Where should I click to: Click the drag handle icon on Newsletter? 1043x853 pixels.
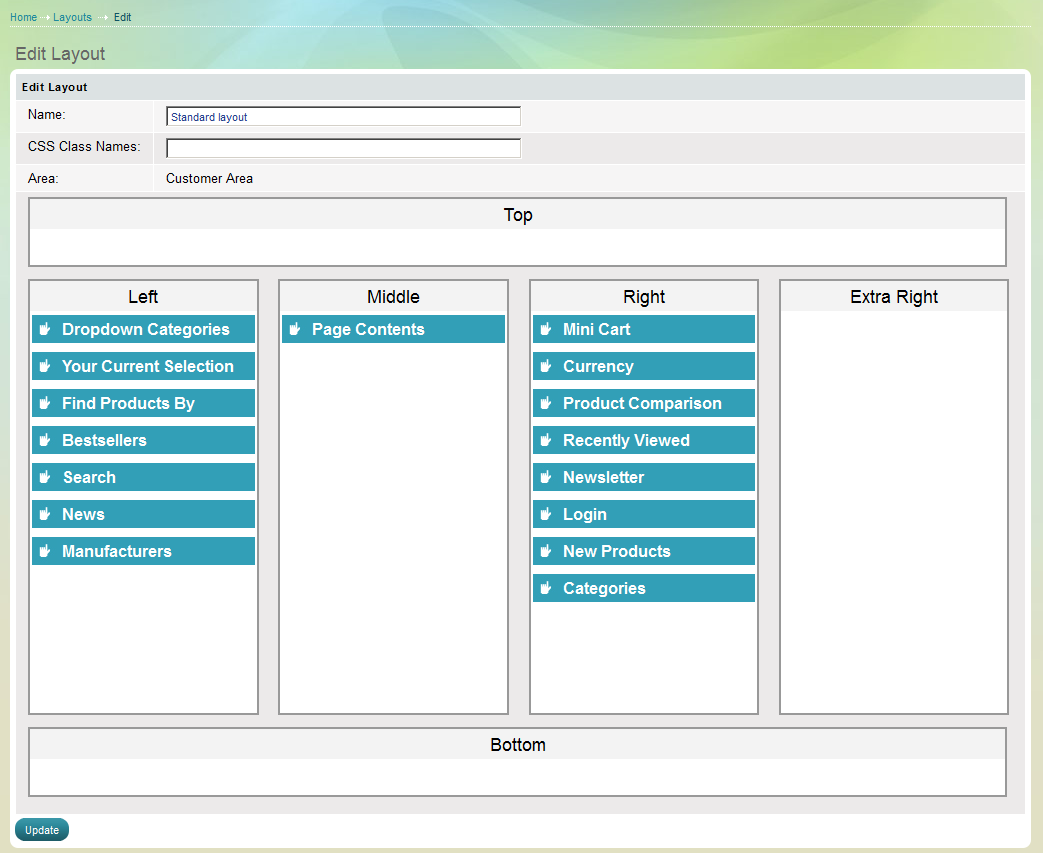(x=546, y=477)
